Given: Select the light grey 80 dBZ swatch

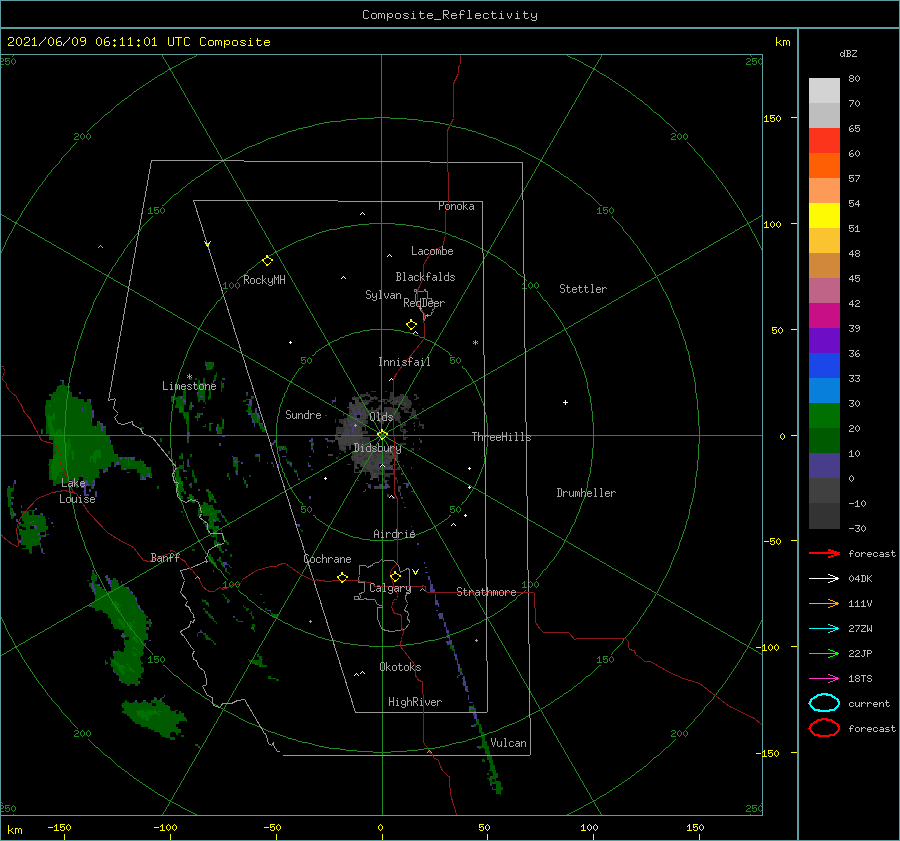Looking at the screenshot, I should click(x=824, y=90).
